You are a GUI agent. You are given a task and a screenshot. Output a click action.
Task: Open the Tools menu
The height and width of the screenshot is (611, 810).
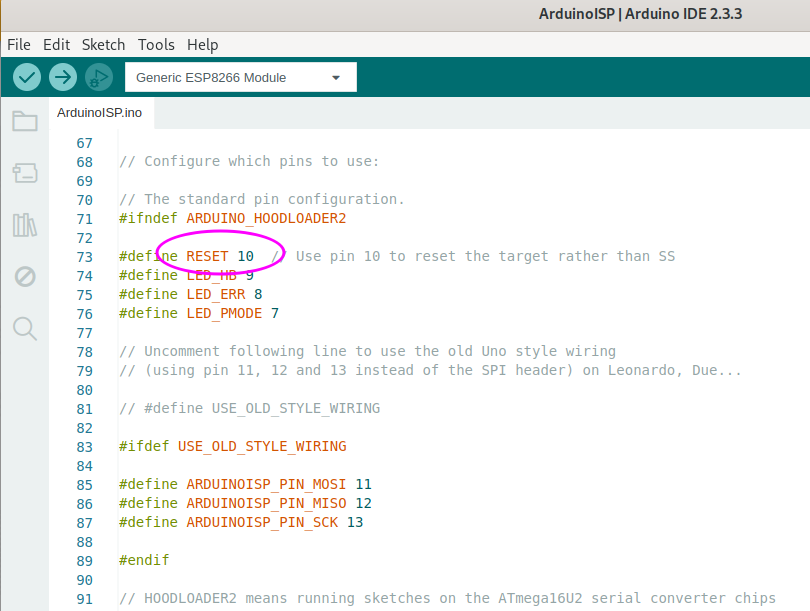tap(156, 45)
